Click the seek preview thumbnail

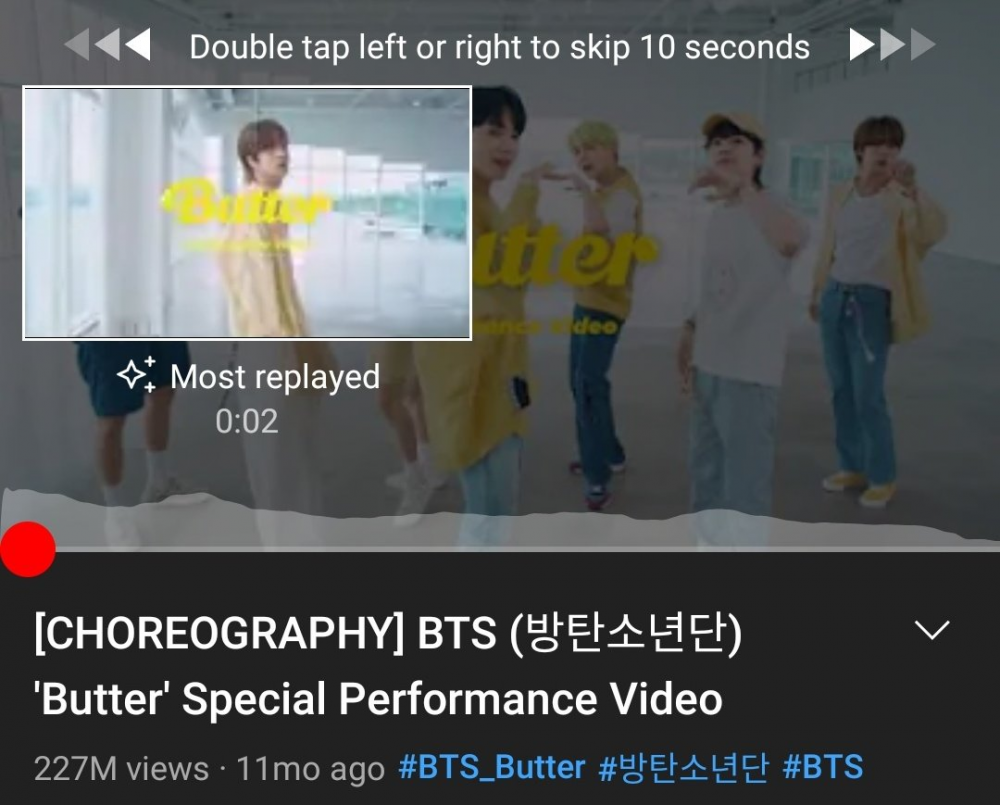247,213
